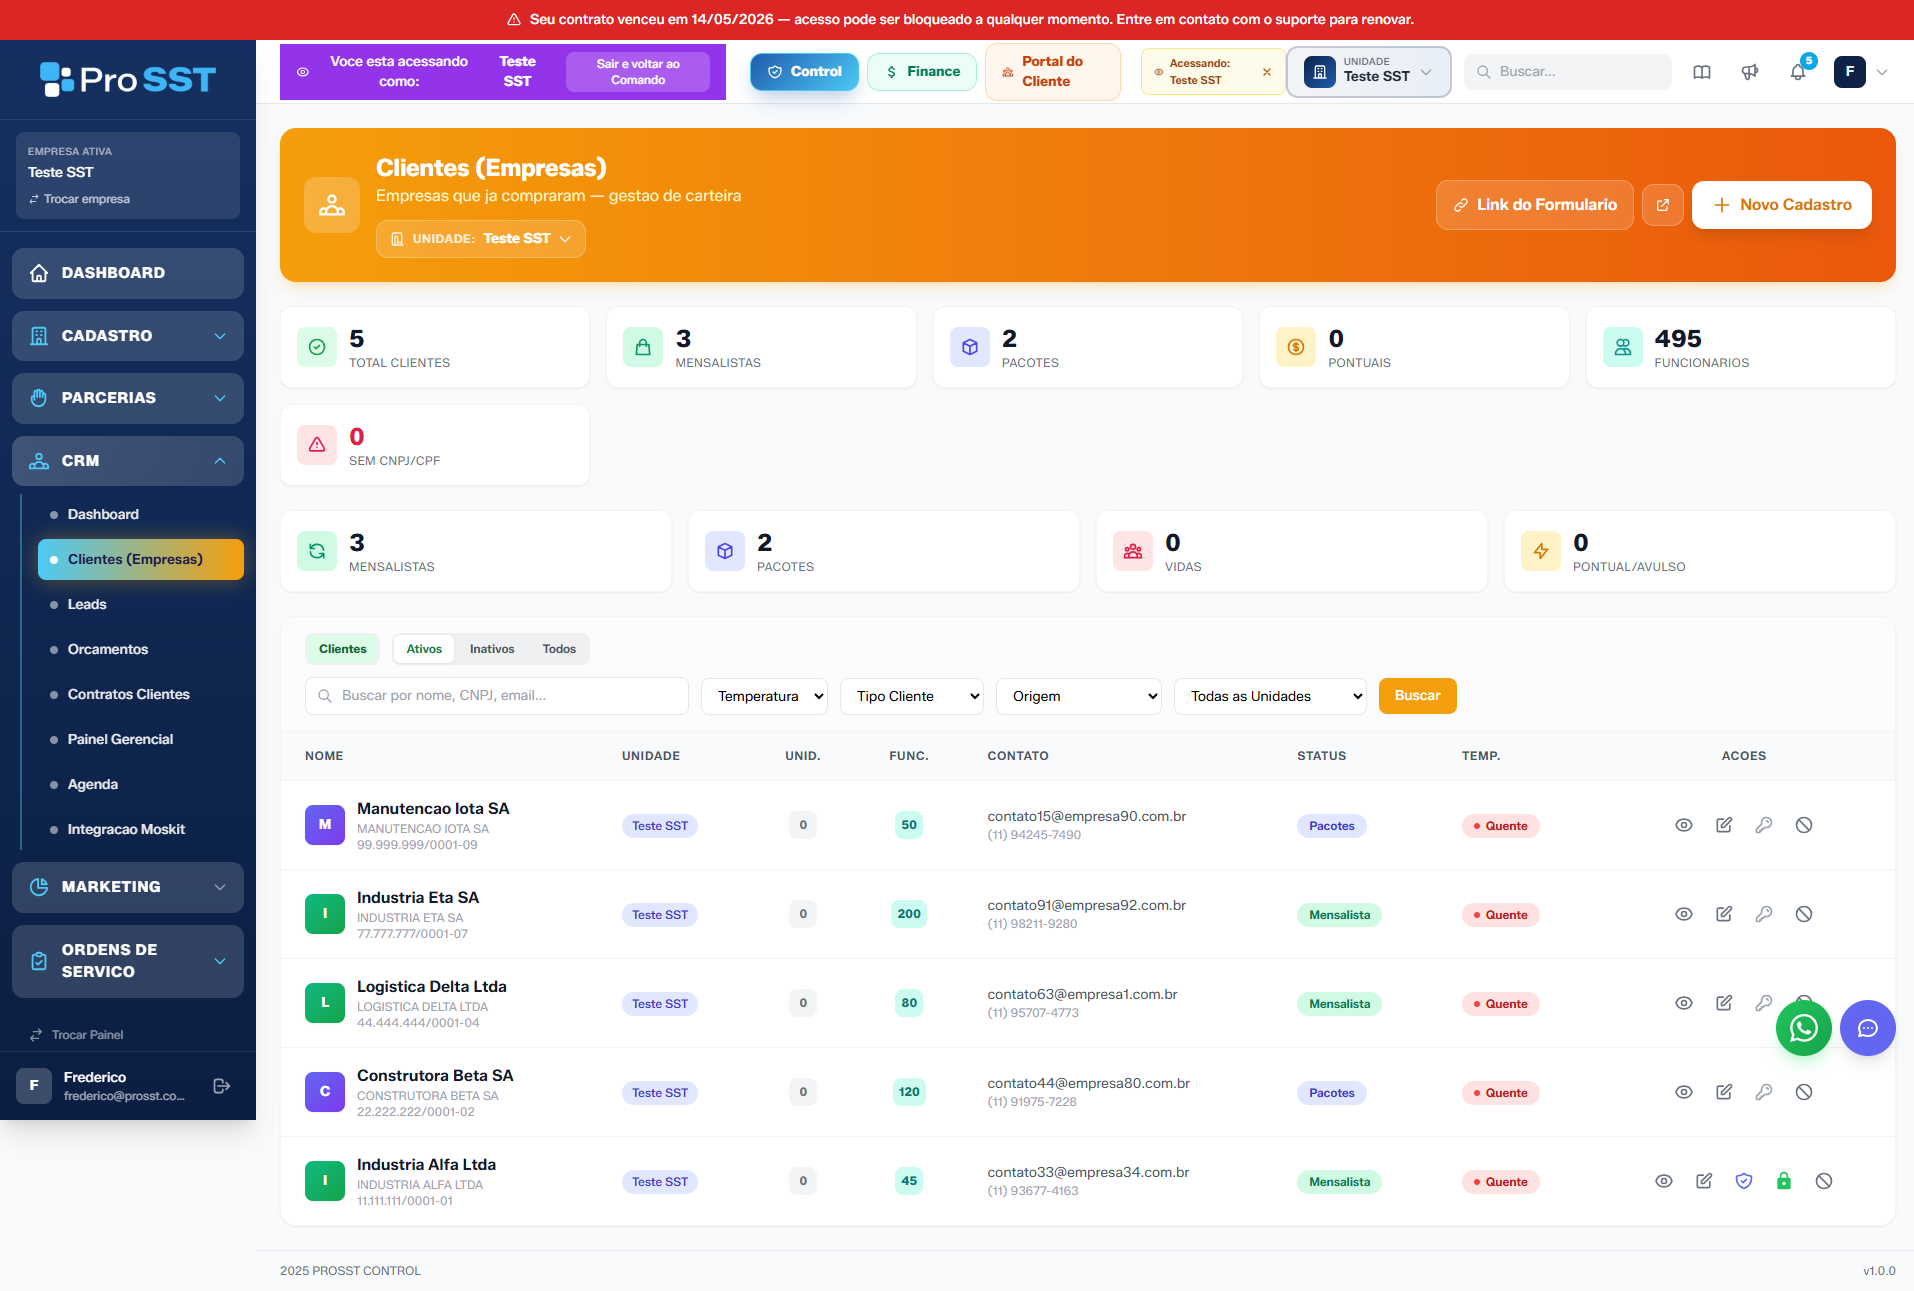The width and height of the screenshot is (1914, 1291).
Task: Block the Construtora Beta SA client
Action: pyautogui.click(x=1804, y=1092)
